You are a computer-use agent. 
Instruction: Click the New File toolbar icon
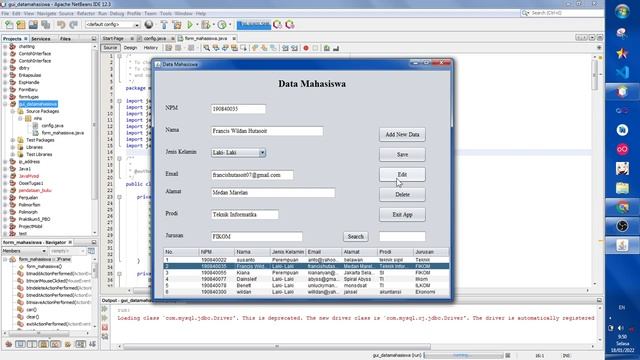pos(9,25)
